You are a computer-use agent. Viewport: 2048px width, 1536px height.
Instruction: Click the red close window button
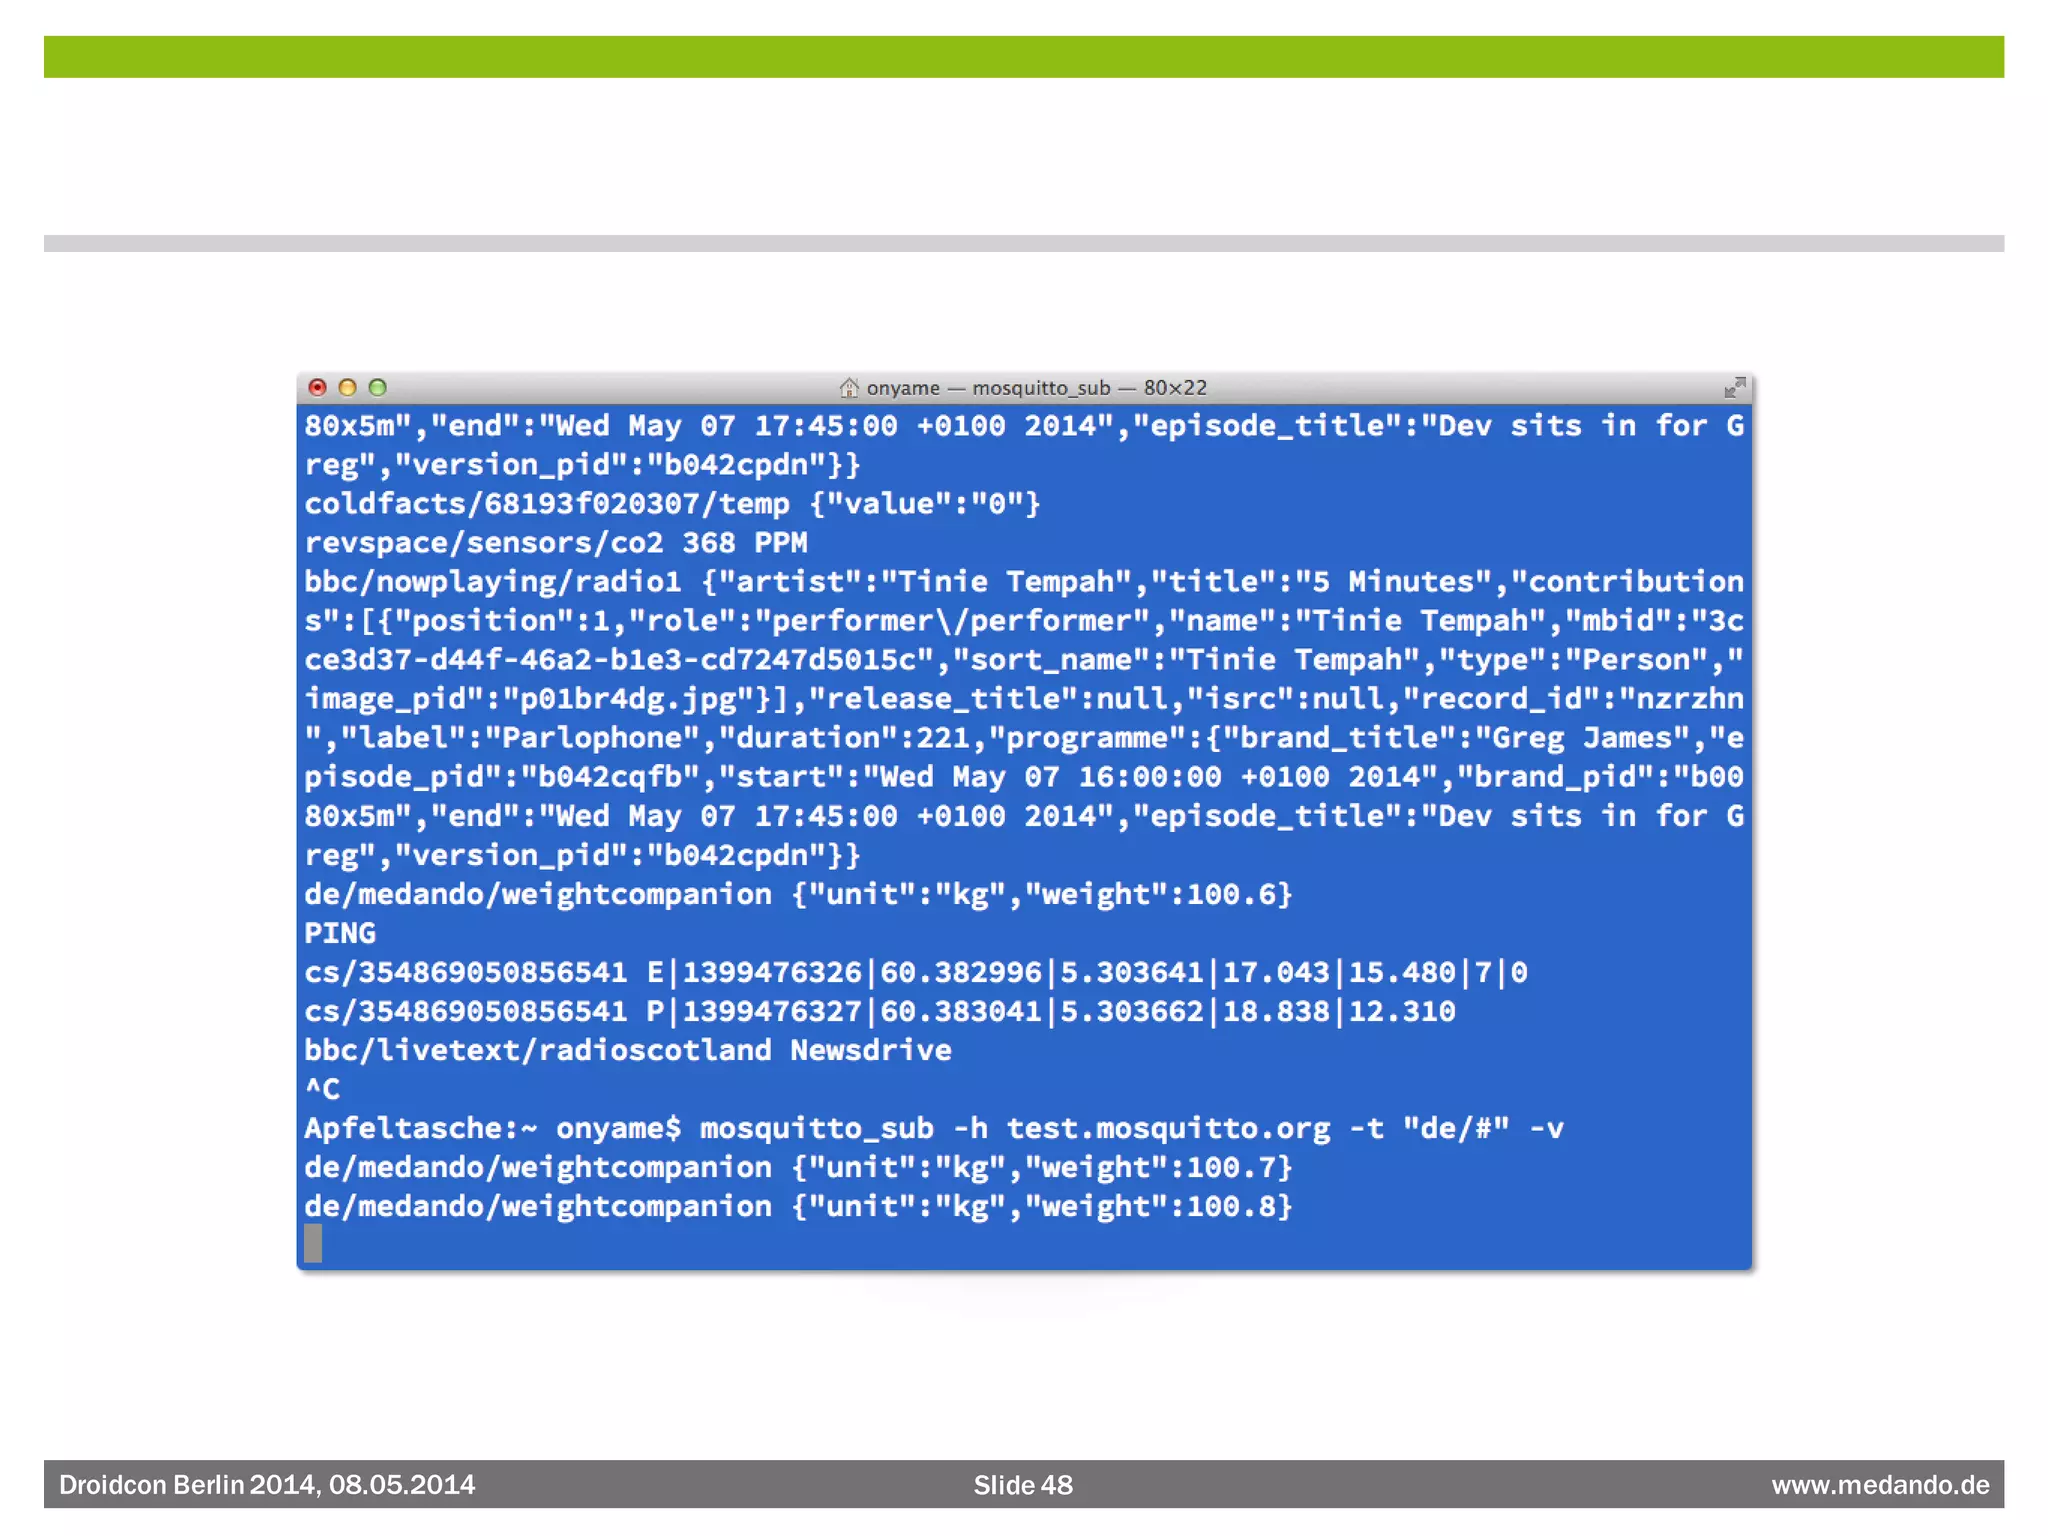[317, 387]
